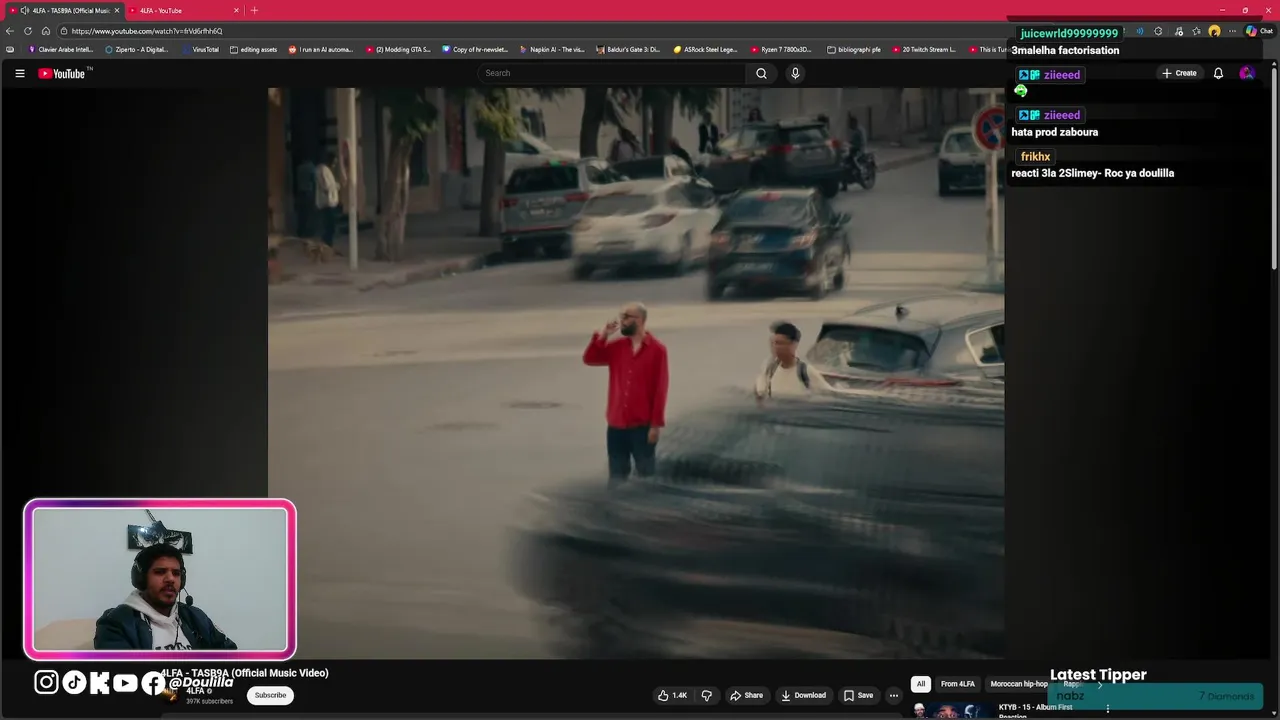The height and width of the screenshot is (720, 1280).
Task: Dislike the video with thumbs down
Action: [706, 695]
